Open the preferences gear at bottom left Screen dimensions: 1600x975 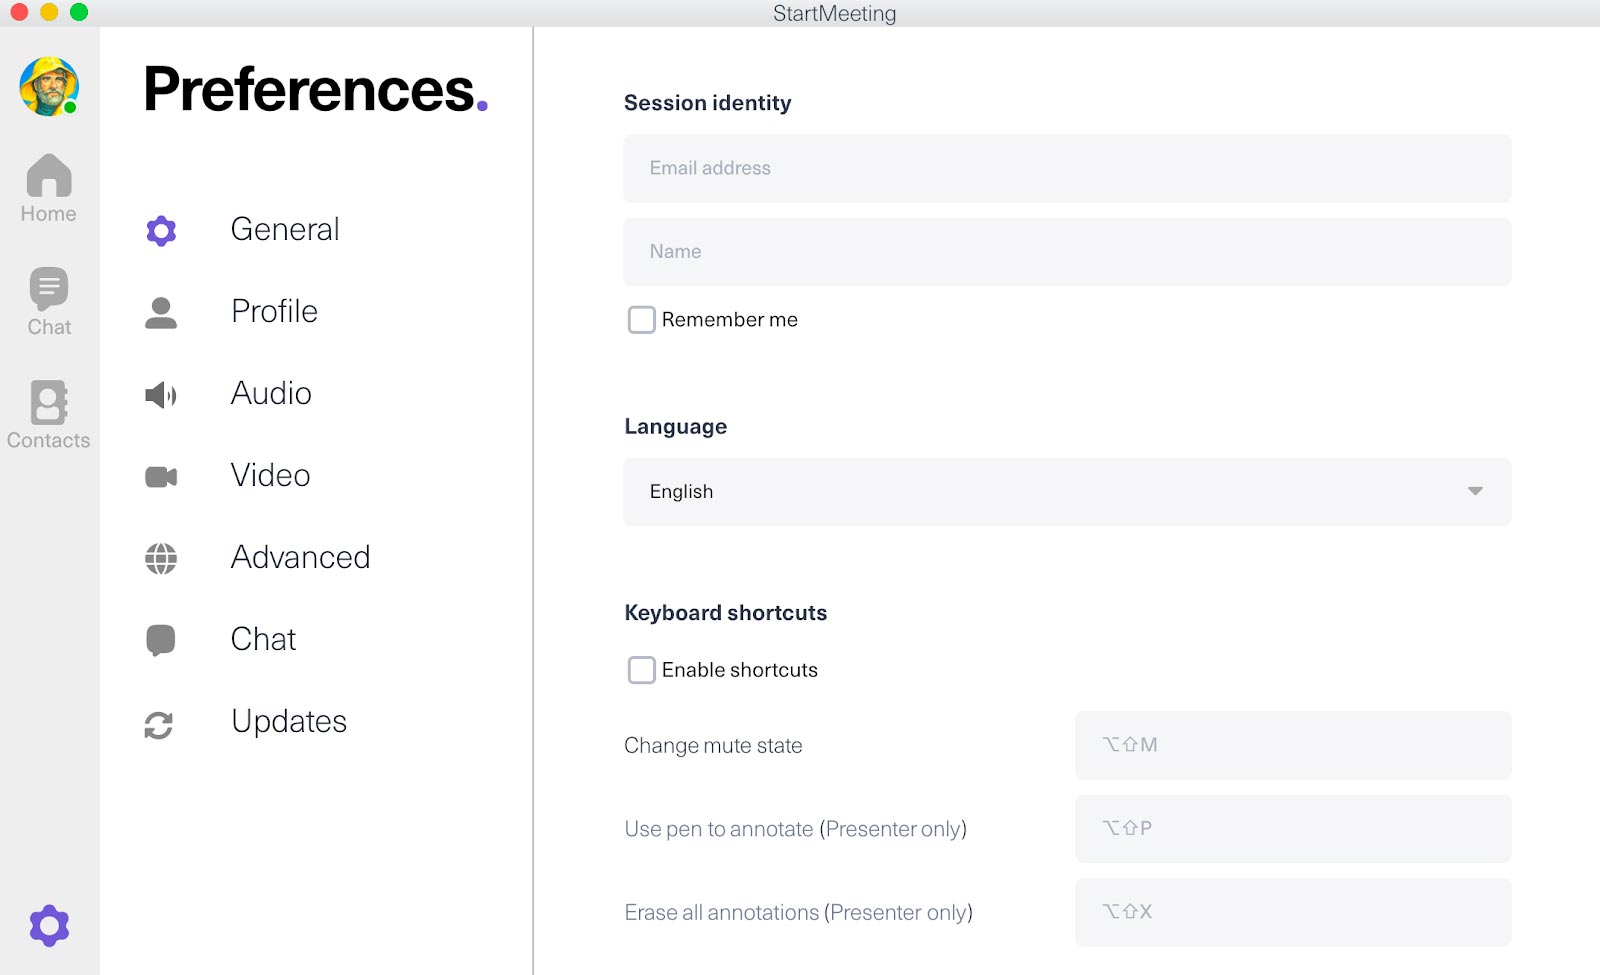(x=49, y=925)
